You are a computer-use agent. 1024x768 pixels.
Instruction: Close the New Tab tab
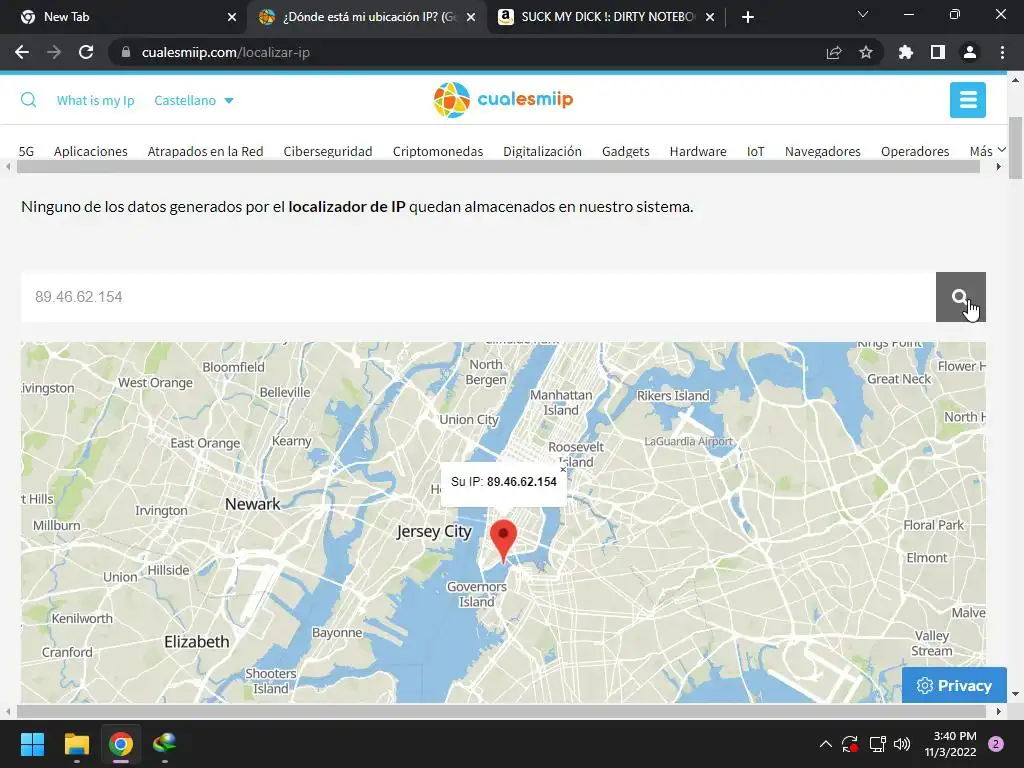click(232, 17)
